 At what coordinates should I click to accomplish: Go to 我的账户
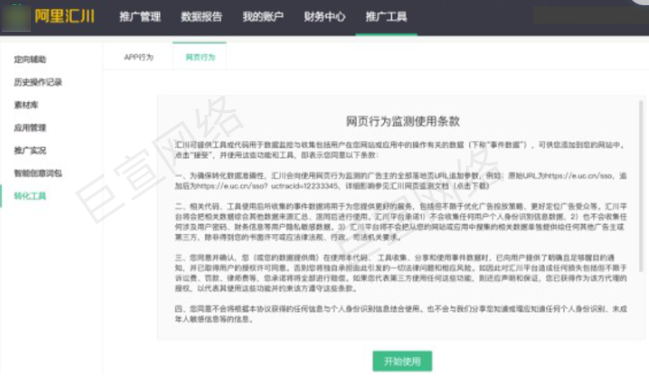[263, 17]
